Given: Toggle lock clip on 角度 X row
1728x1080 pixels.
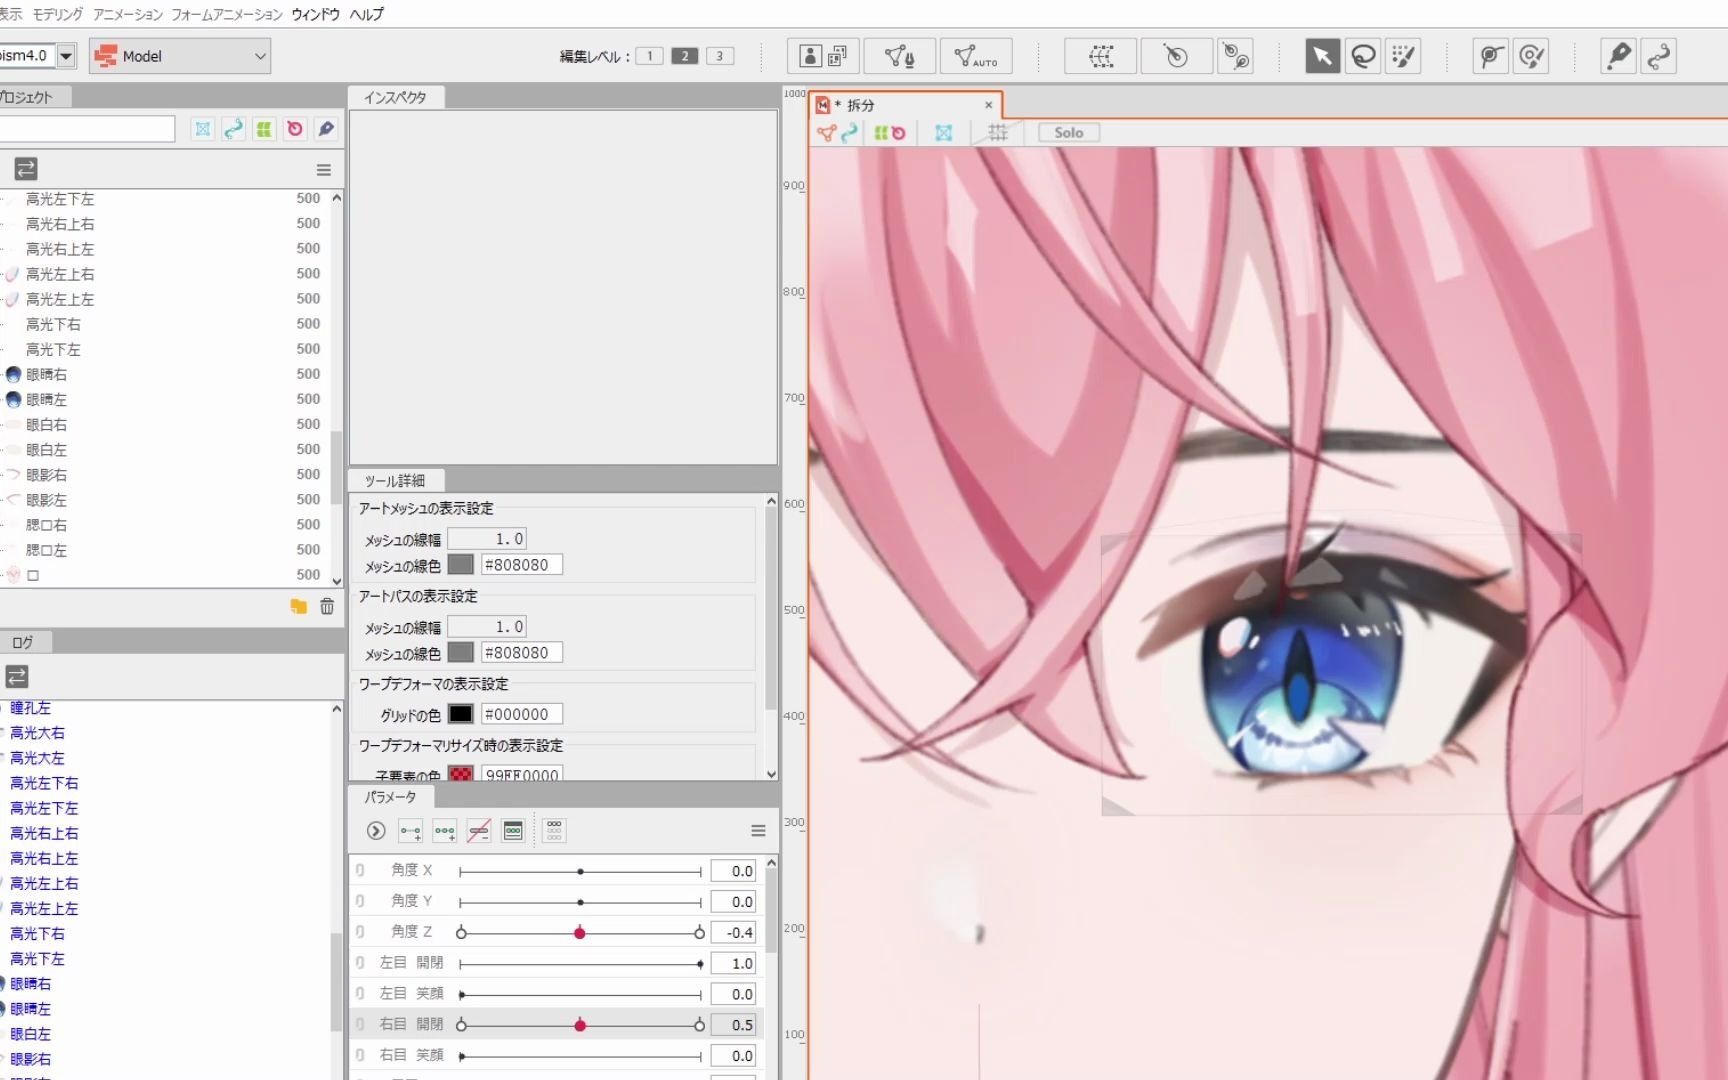Looking at the screenshot, I should [x=360, y=871].
